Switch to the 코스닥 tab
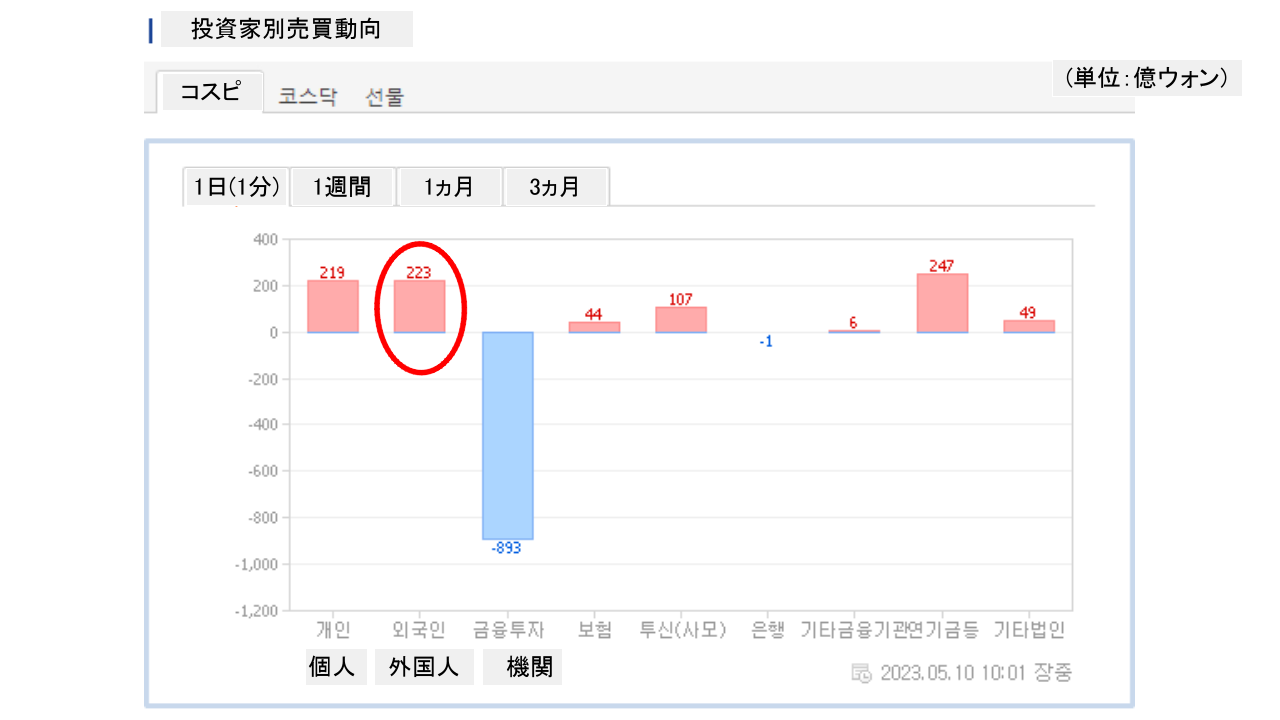This screenshot has width=1280, height=720. click(308, 97)
